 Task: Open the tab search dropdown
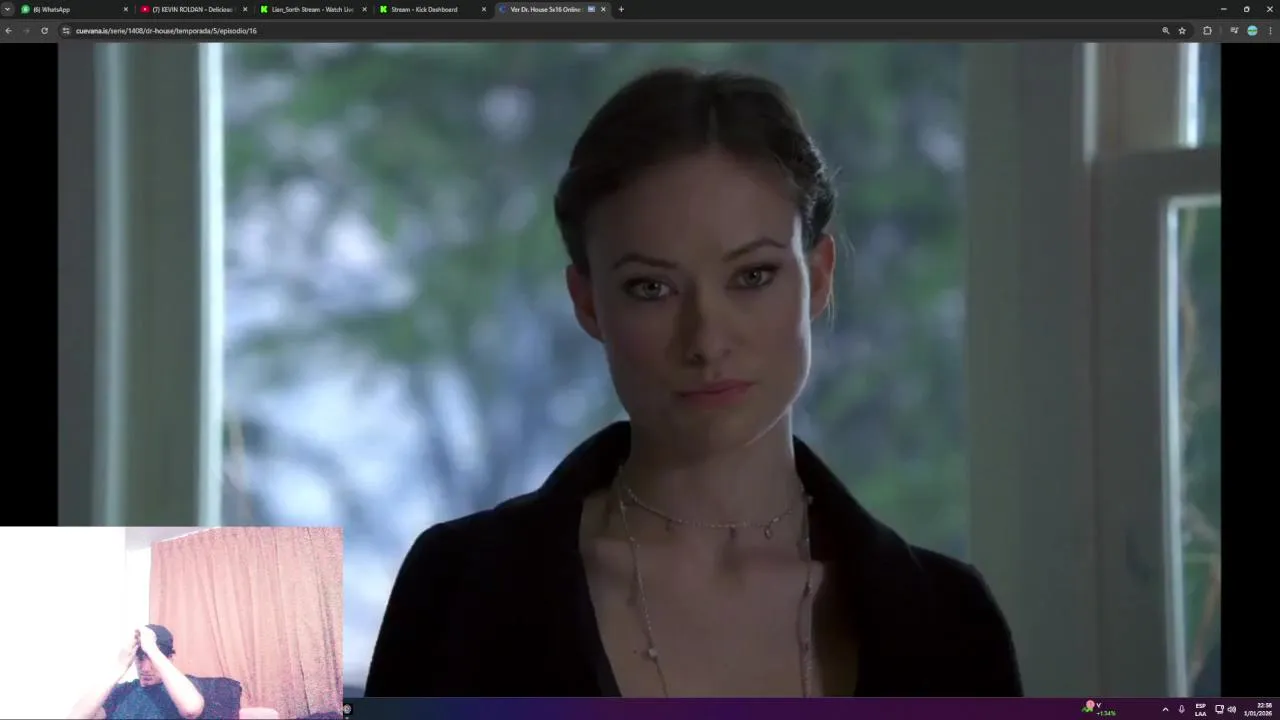coord(7,9)
